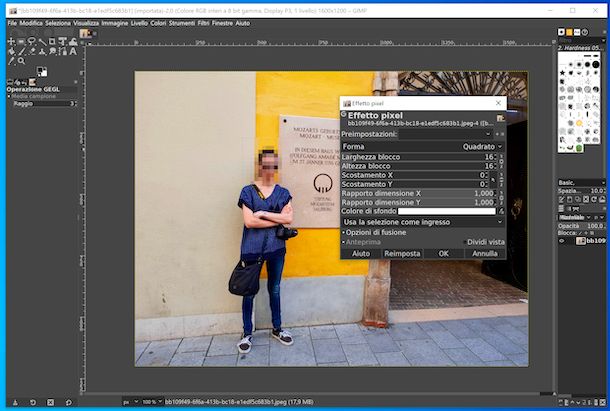Cancel the dialog with Annulla

click(x=485, y=254)
